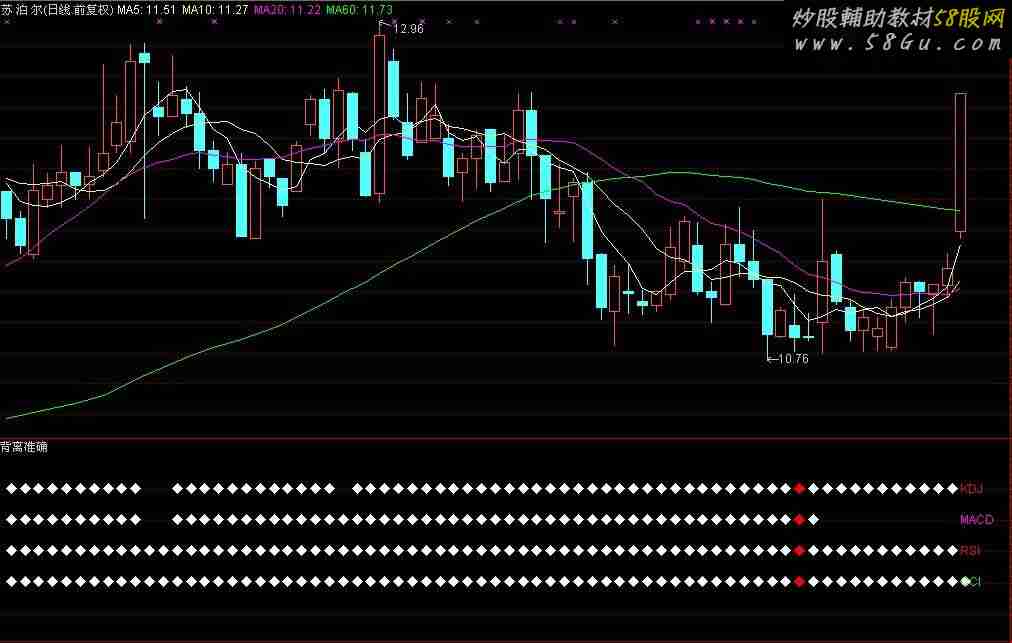Image resolution: width=1012 pixels, height=643 pixels.
Task: Click the 背离准确 indicator name
Action: pos(24,447)
